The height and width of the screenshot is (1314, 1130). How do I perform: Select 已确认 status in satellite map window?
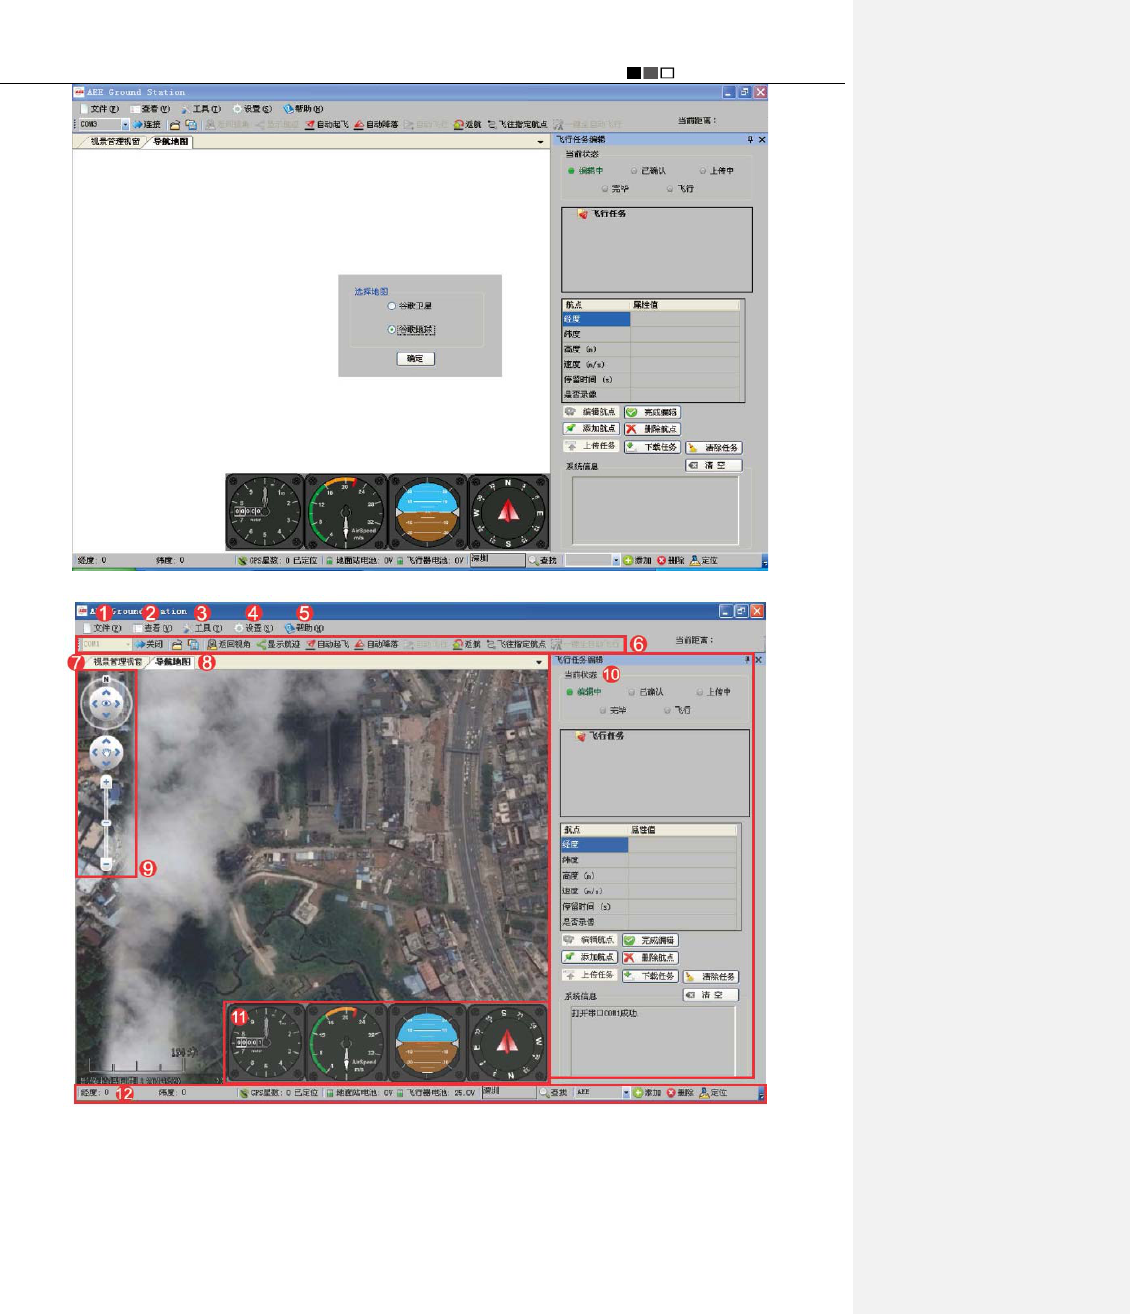click(646, 692)
